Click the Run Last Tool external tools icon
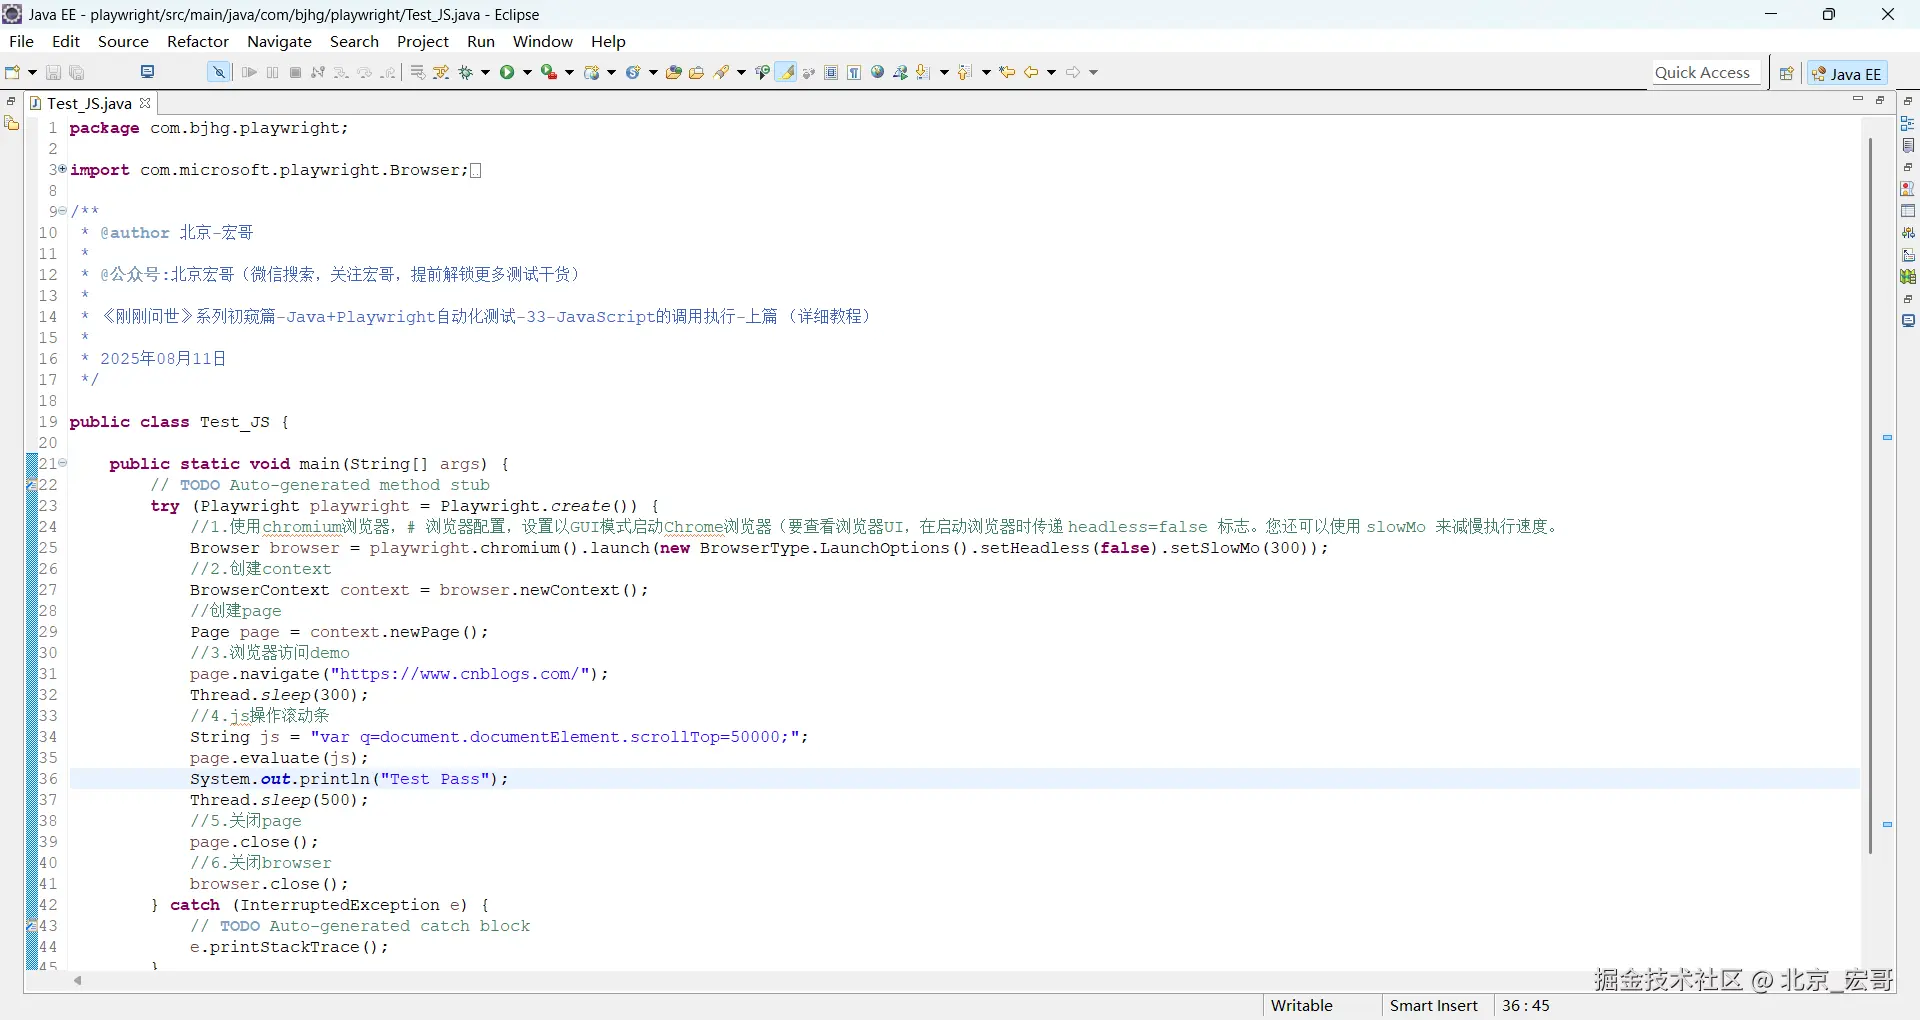 (548, 72)
